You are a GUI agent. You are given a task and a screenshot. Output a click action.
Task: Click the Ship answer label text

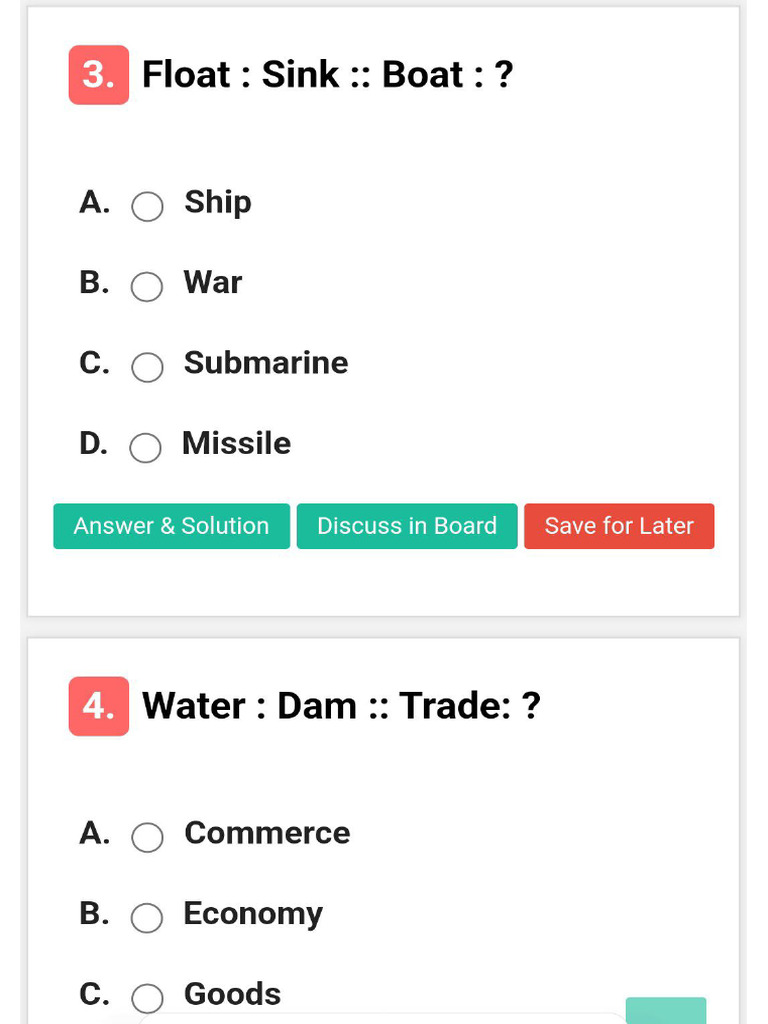pos(218,202)
